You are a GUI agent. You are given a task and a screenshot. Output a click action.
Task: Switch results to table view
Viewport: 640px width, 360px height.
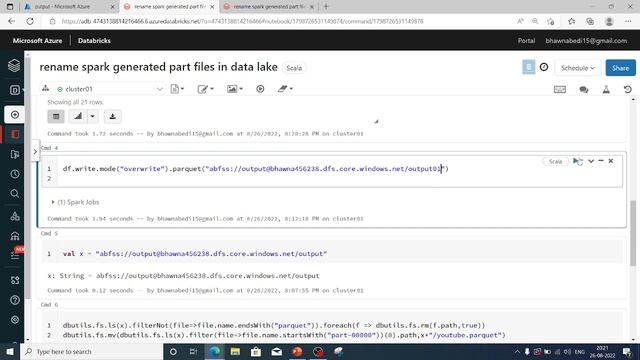tap(56, 116)
